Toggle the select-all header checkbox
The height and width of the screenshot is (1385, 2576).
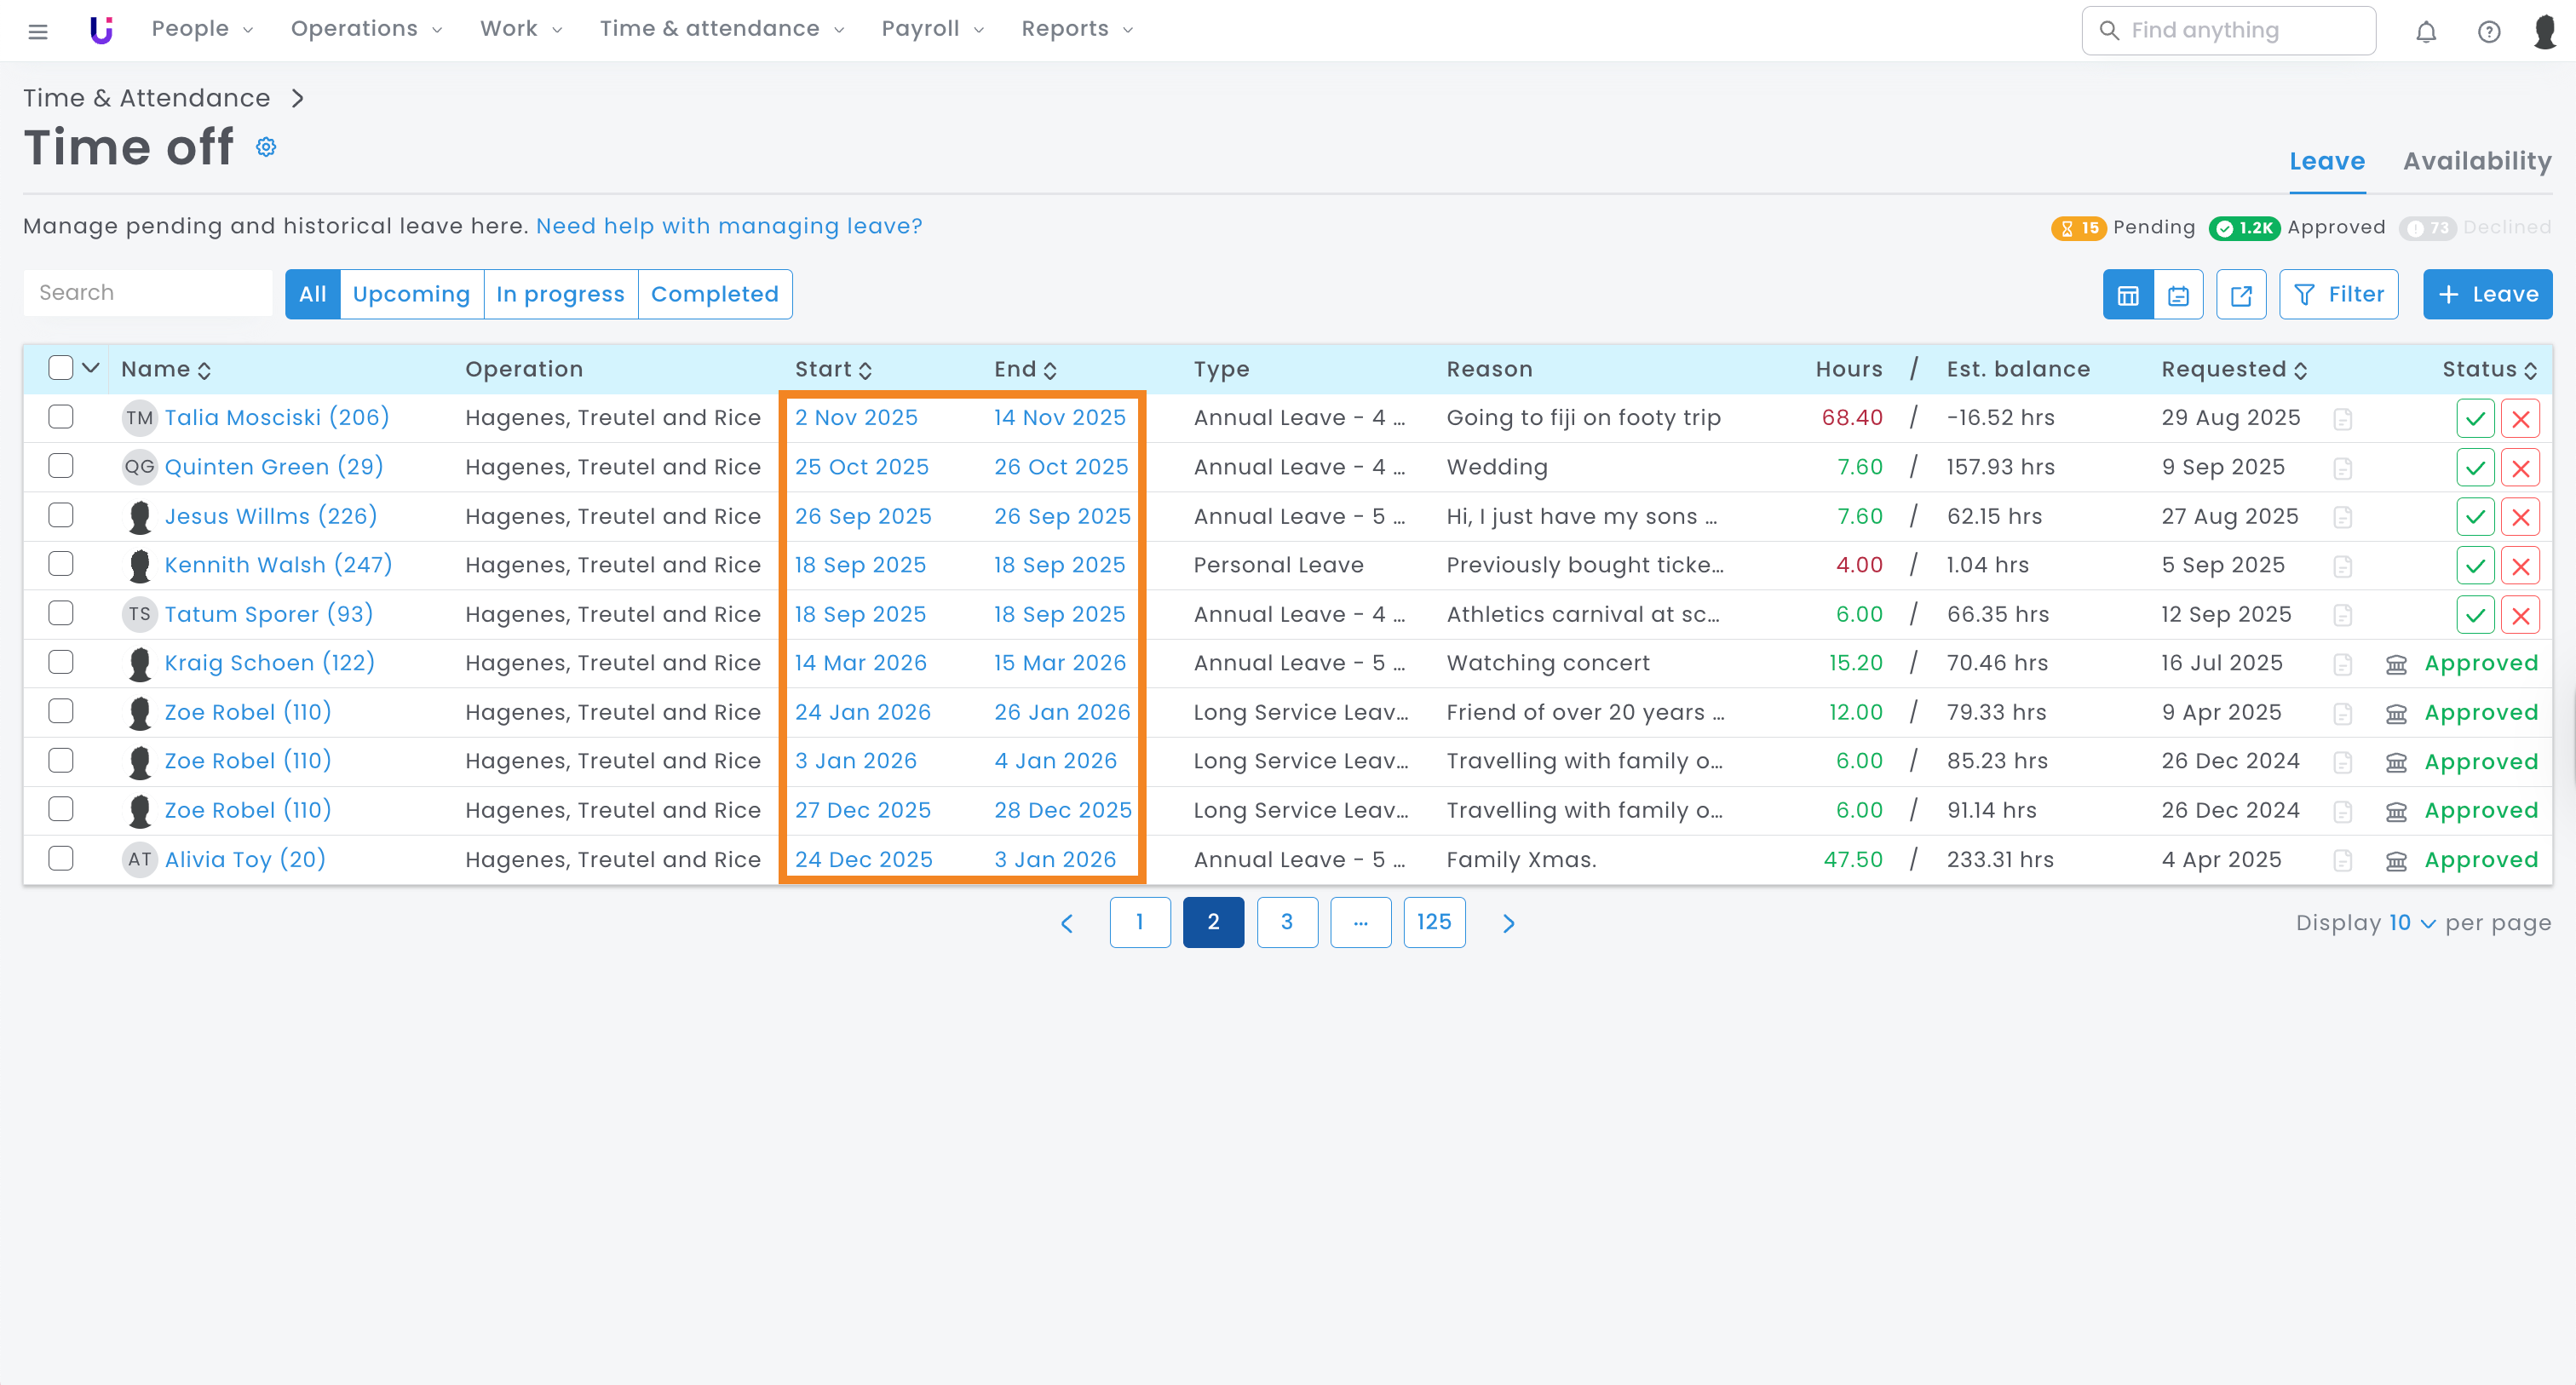pyautogui.click(x=61, y=368)
